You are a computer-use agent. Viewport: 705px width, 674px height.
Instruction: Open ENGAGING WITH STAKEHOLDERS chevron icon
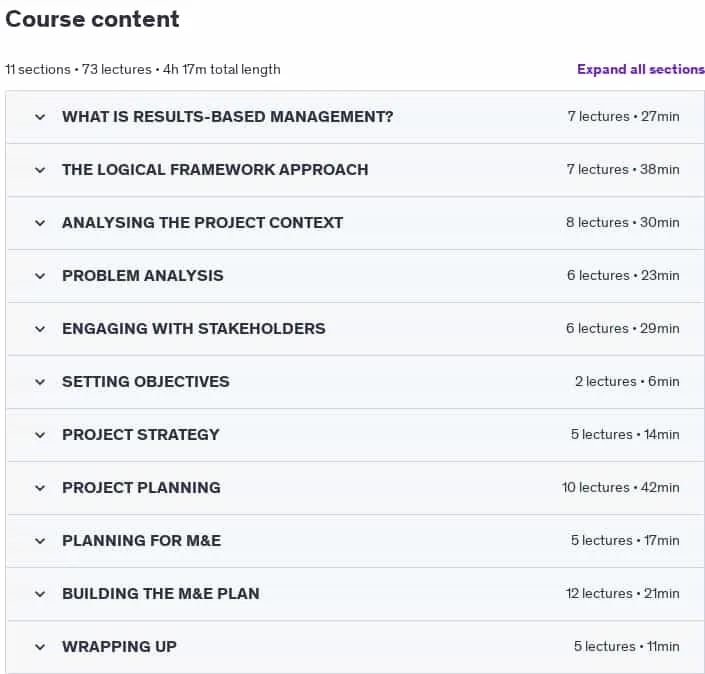click(40, 329)
